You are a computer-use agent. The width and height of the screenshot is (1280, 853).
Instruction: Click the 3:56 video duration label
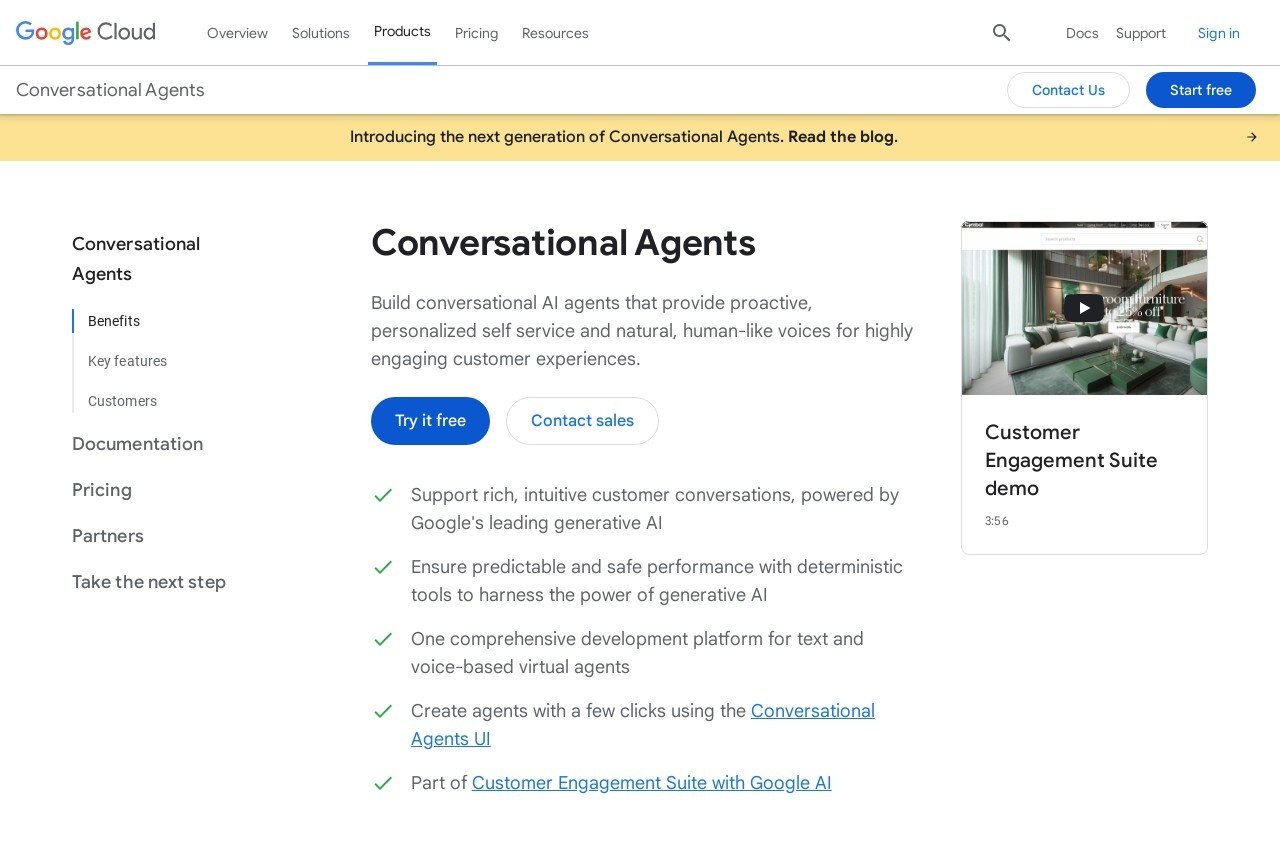coord(997,521)
